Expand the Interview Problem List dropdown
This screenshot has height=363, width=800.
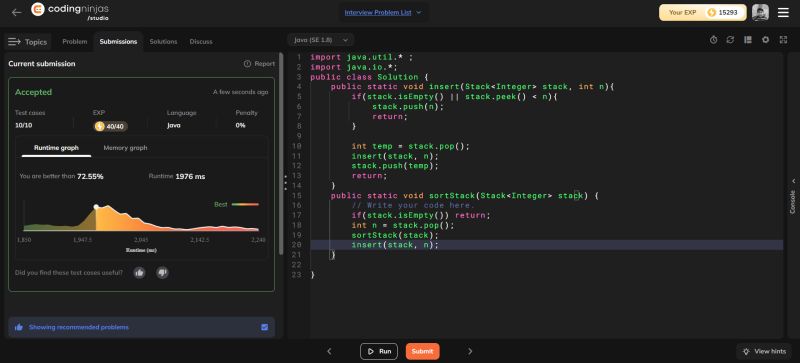(383, 12)
